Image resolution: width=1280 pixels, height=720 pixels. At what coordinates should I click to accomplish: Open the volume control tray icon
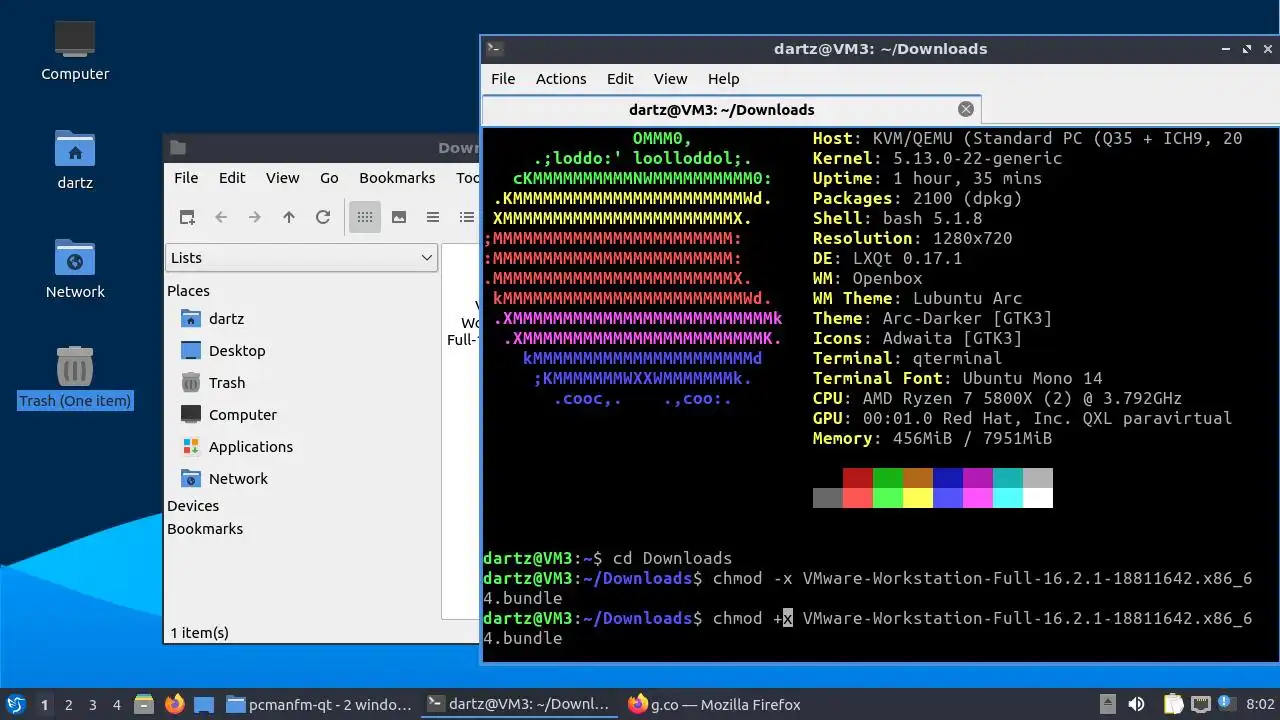[x=1136, y=704]
